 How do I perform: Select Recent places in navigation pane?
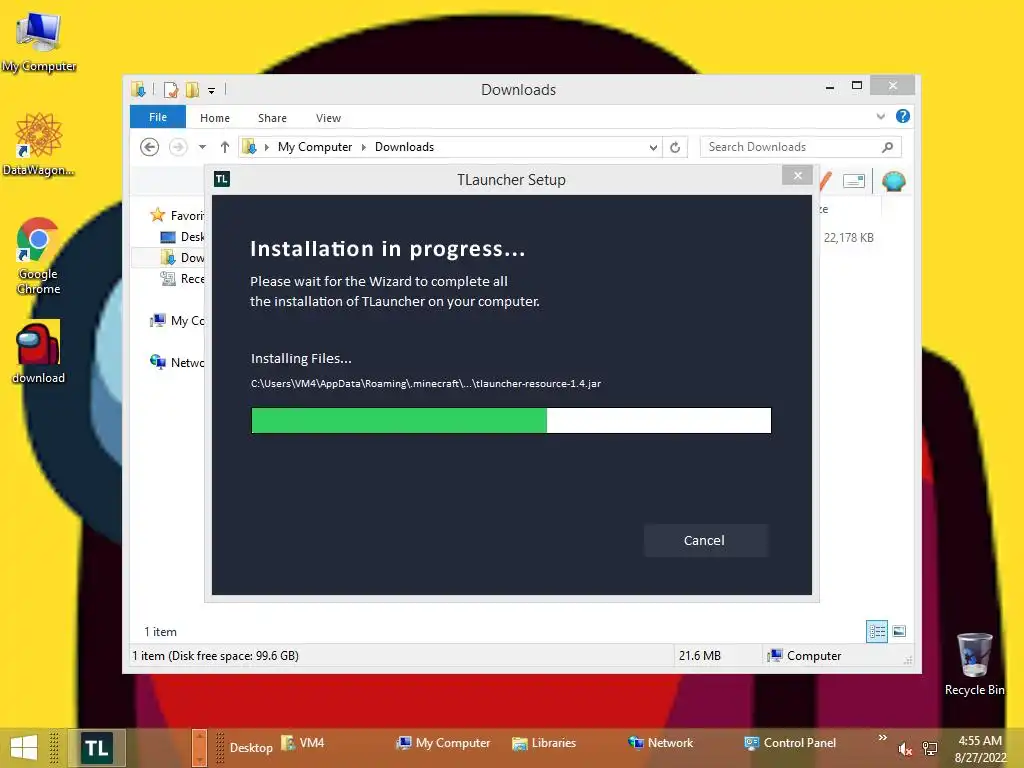(182, 278)
